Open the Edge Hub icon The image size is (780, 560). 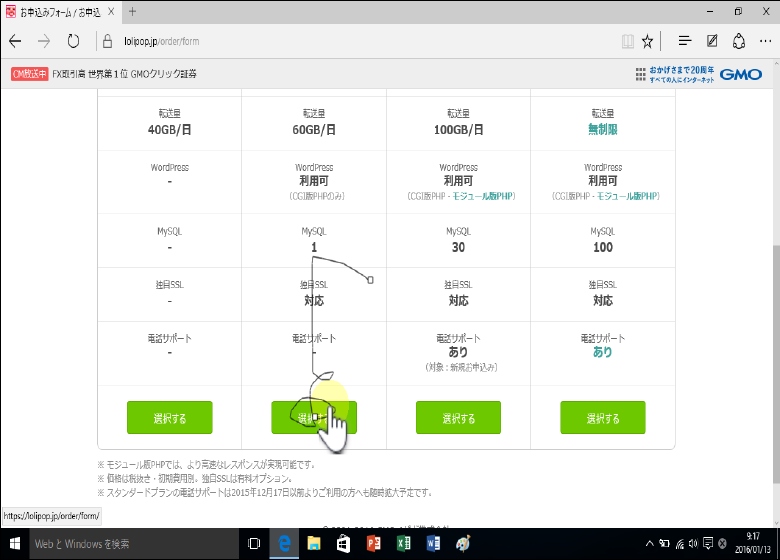[685, 41]
